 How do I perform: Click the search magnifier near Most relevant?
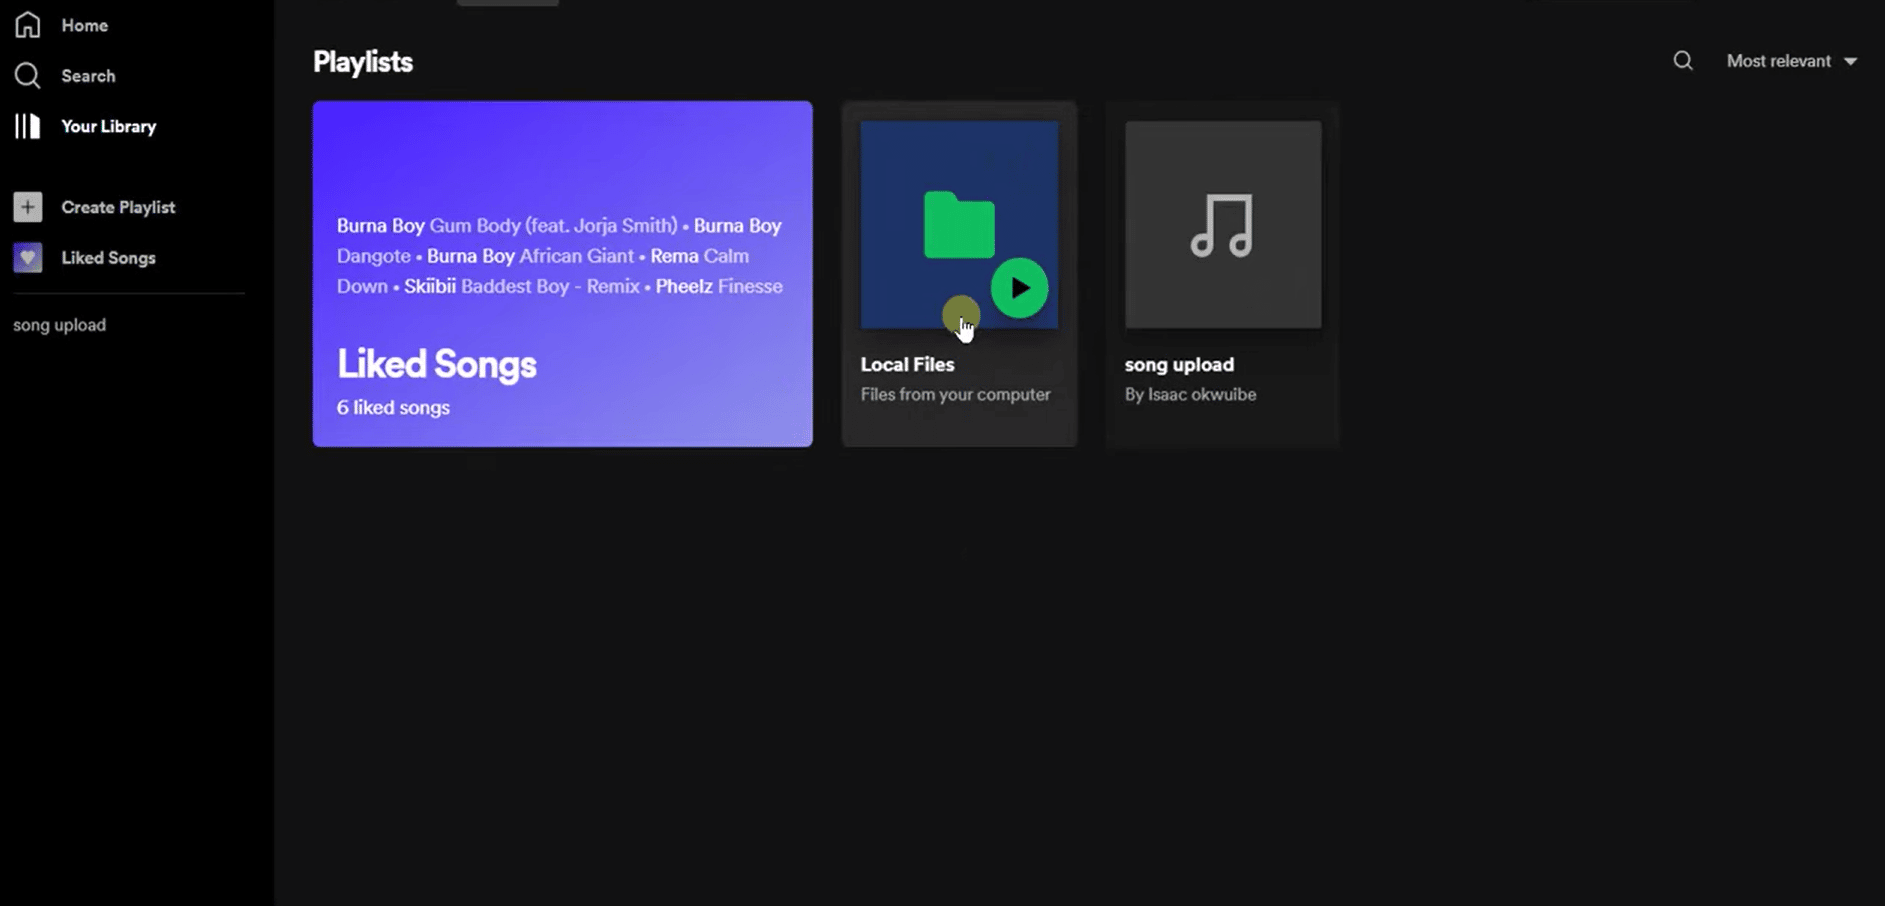click(x=1683, y=61)
